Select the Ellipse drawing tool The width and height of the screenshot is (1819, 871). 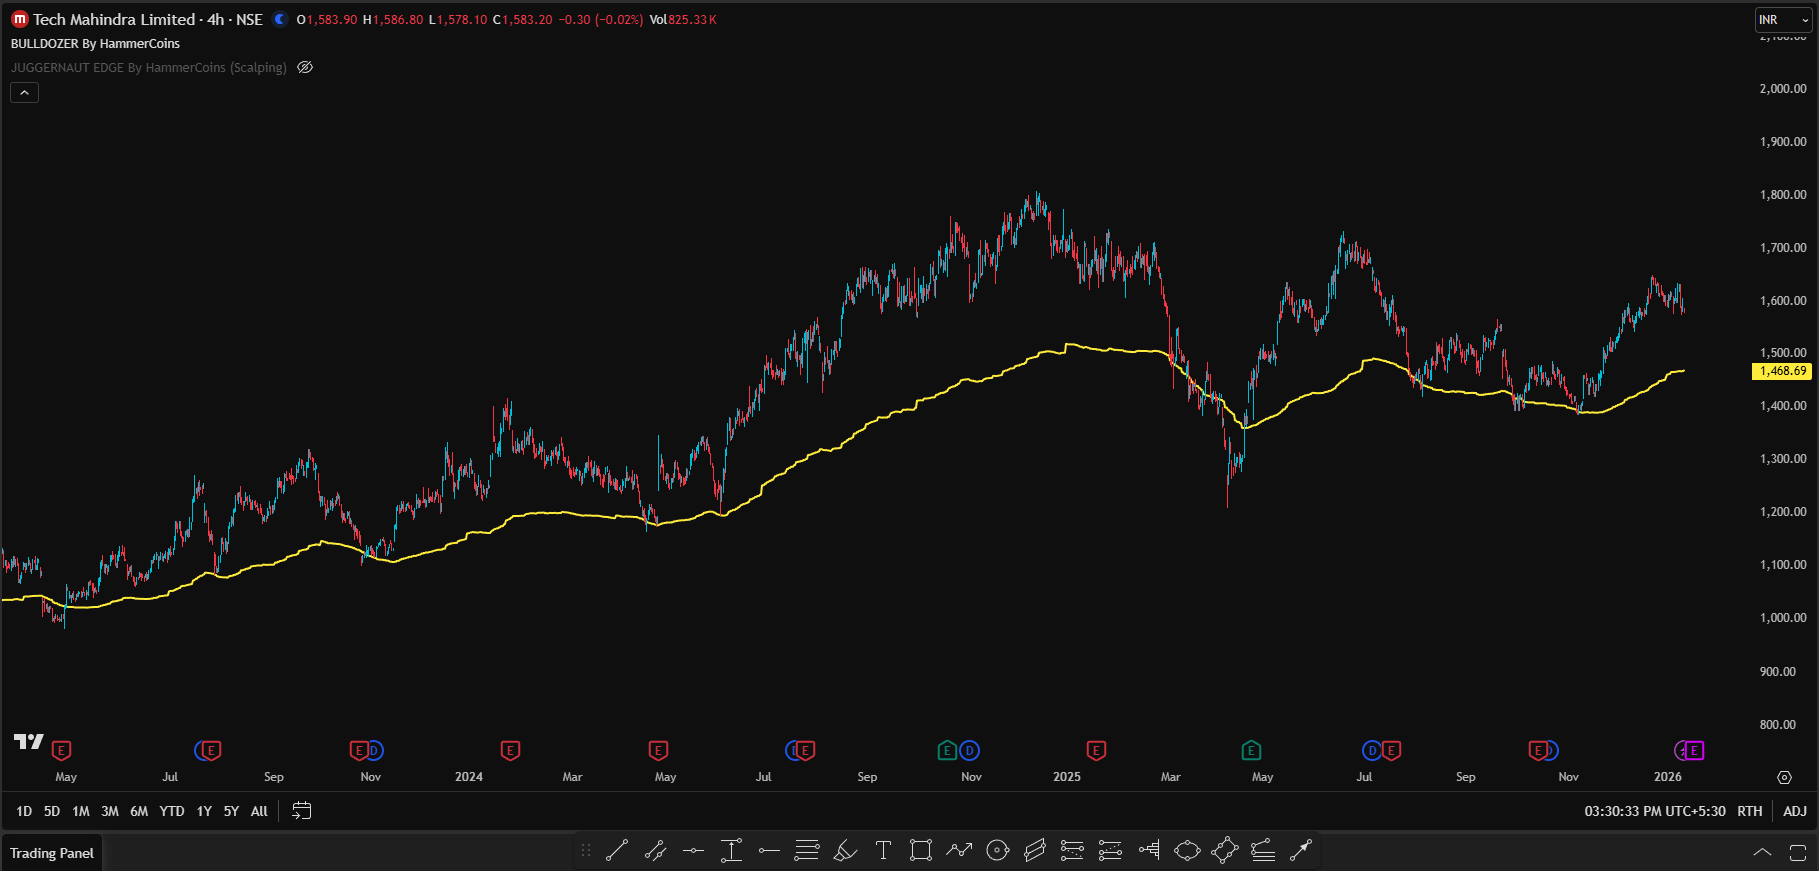pyautogui.click(x=1187, y=850)
